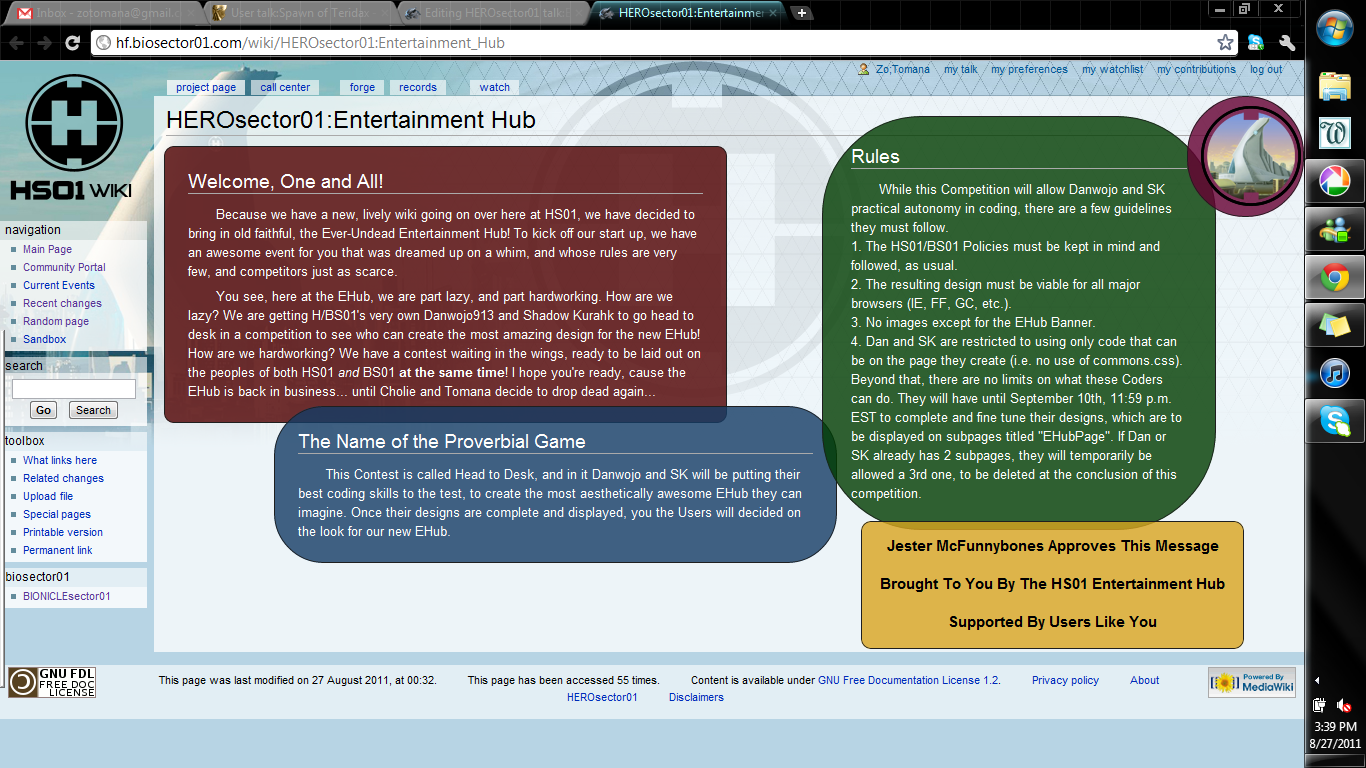Select the 'project page' wiki tab
This screenshot has width=1366, height=768.
point(206,87)
